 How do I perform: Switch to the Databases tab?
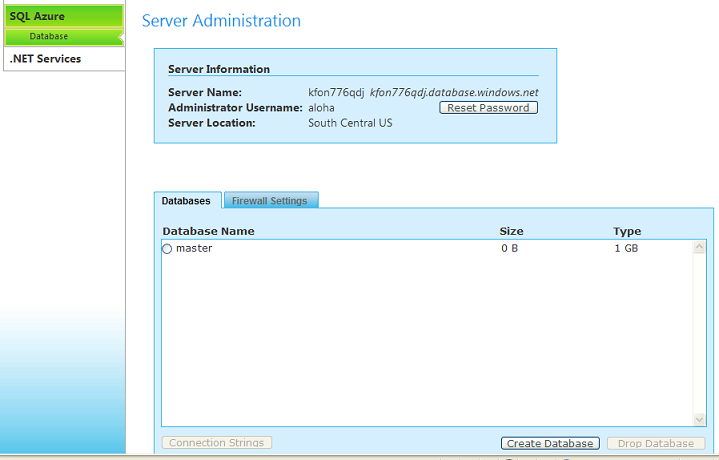coord(186,201)
